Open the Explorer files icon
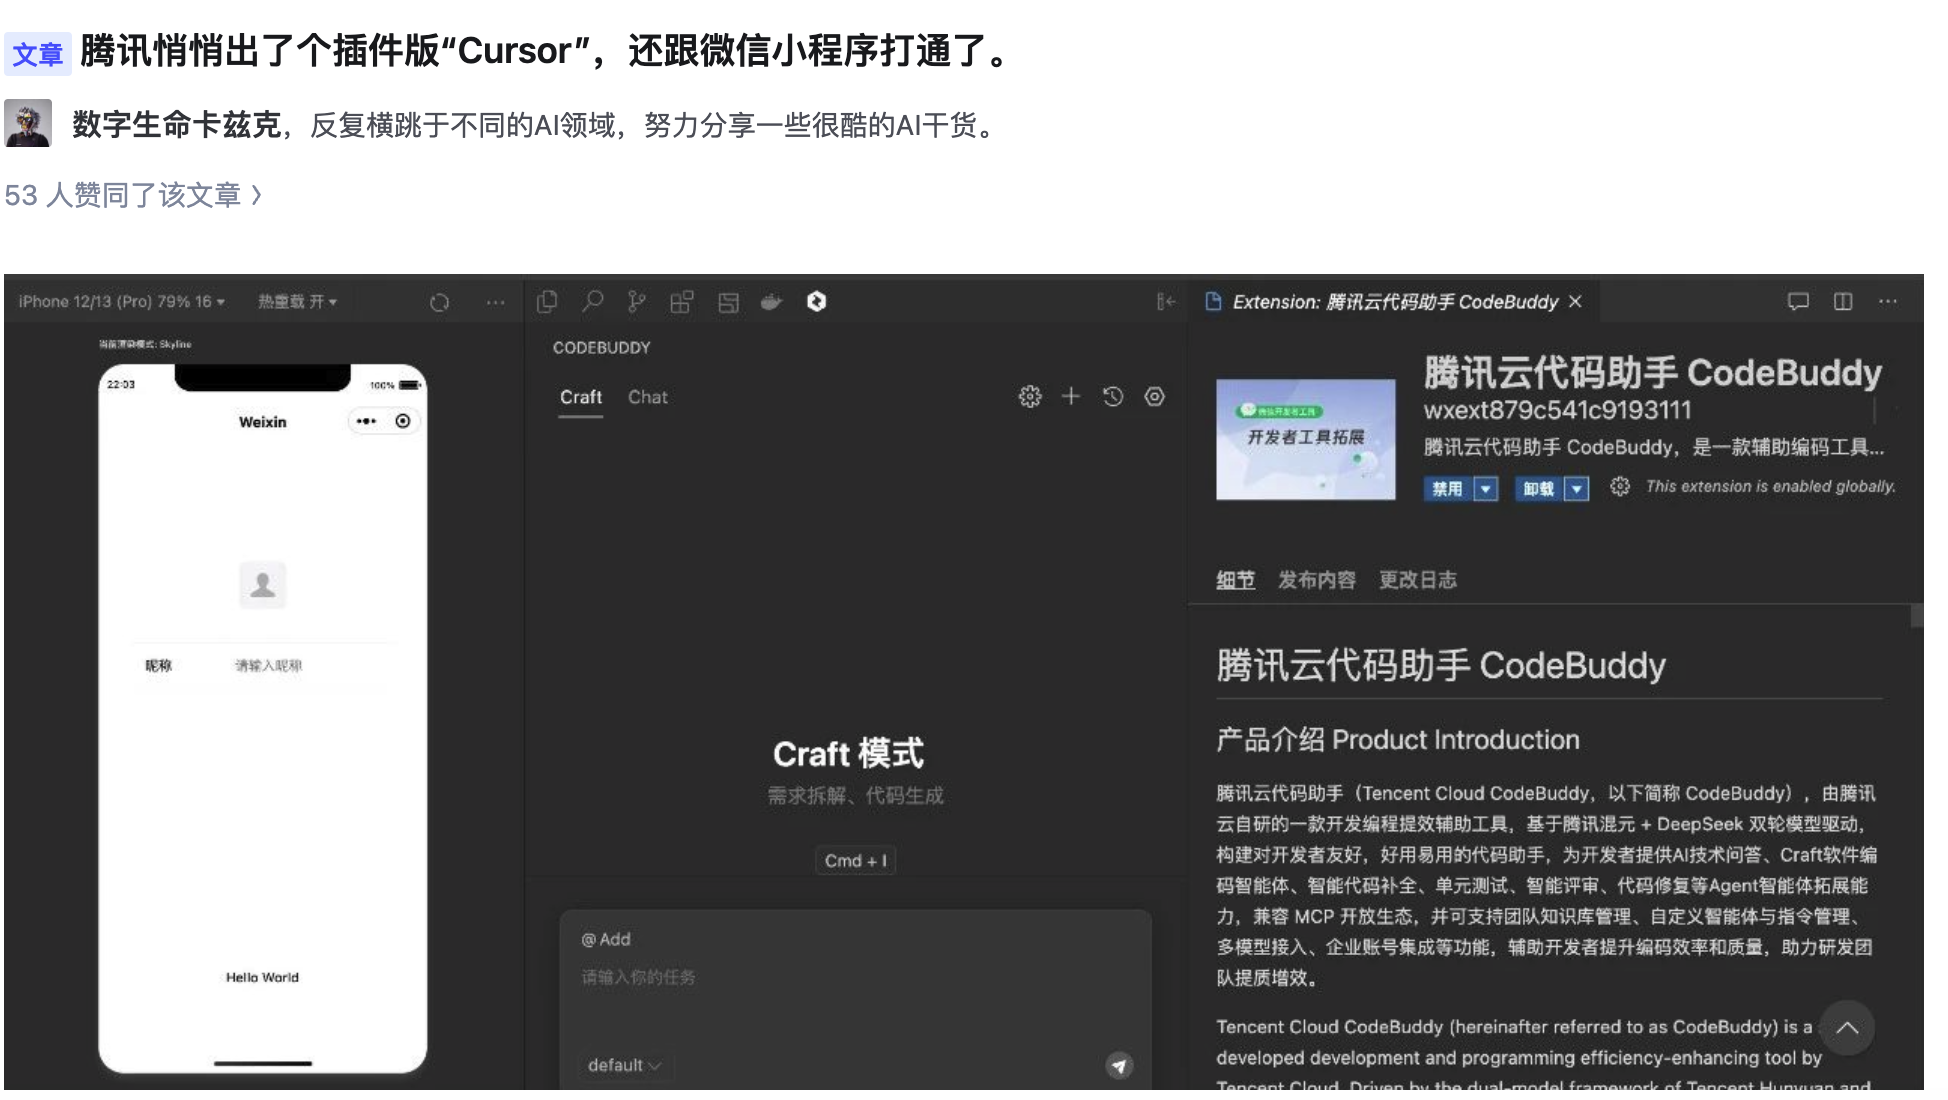The image size is (1948, 1100). click(x=547, y=302)
